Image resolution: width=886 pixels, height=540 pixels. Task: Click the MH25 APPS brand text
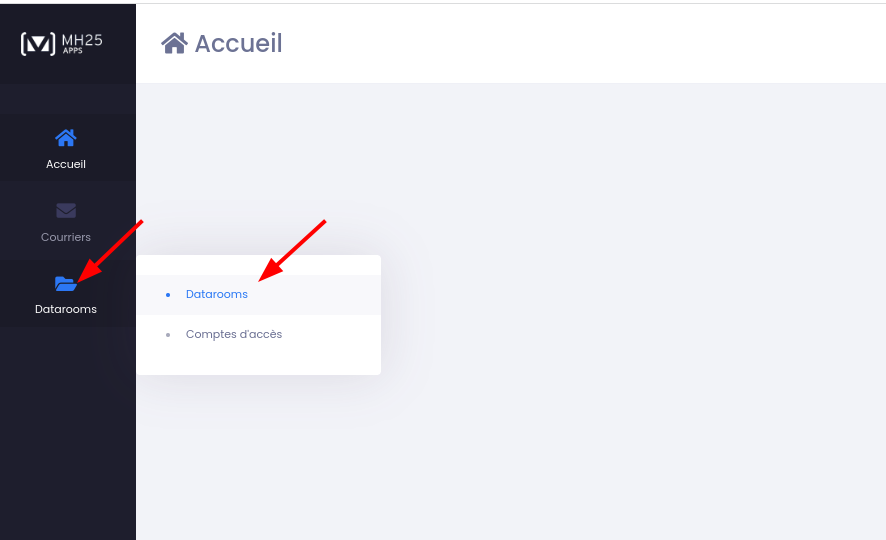[82, 43]
